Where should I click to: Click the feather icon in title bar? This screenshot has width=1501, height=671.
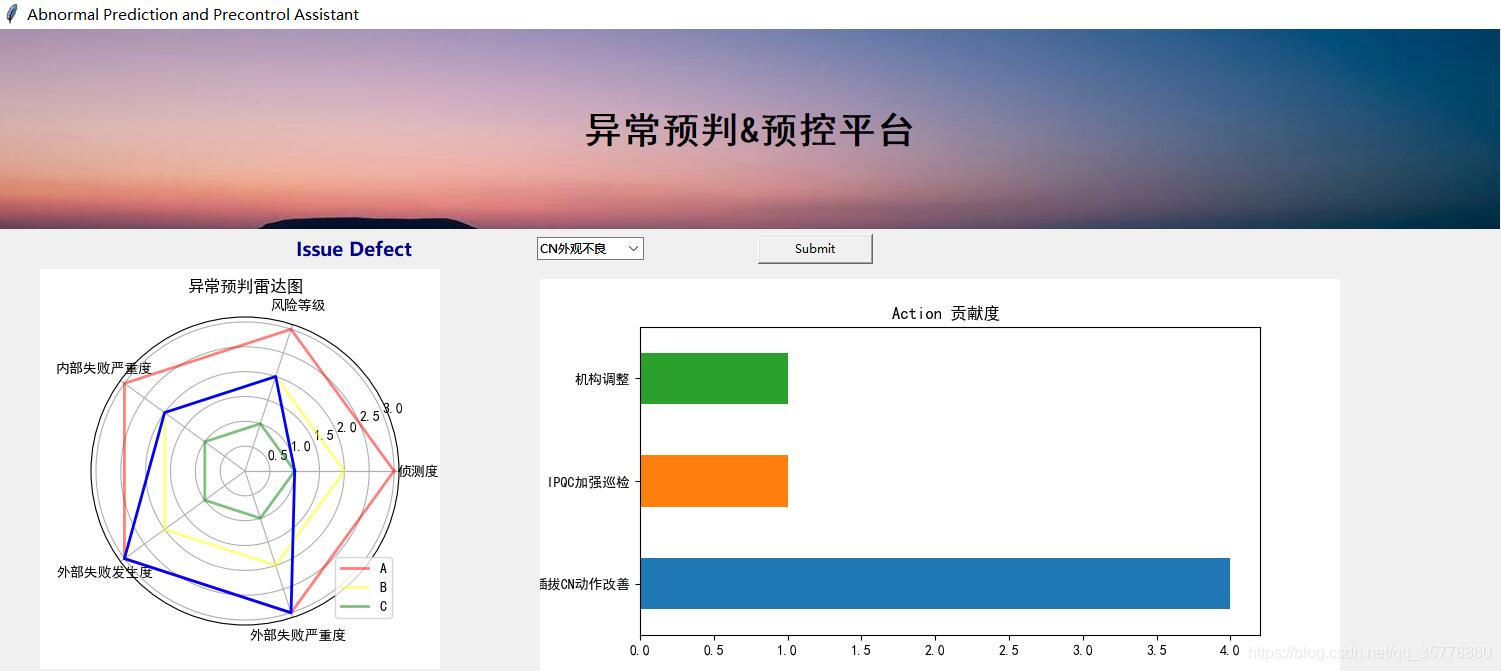point(12,14)
